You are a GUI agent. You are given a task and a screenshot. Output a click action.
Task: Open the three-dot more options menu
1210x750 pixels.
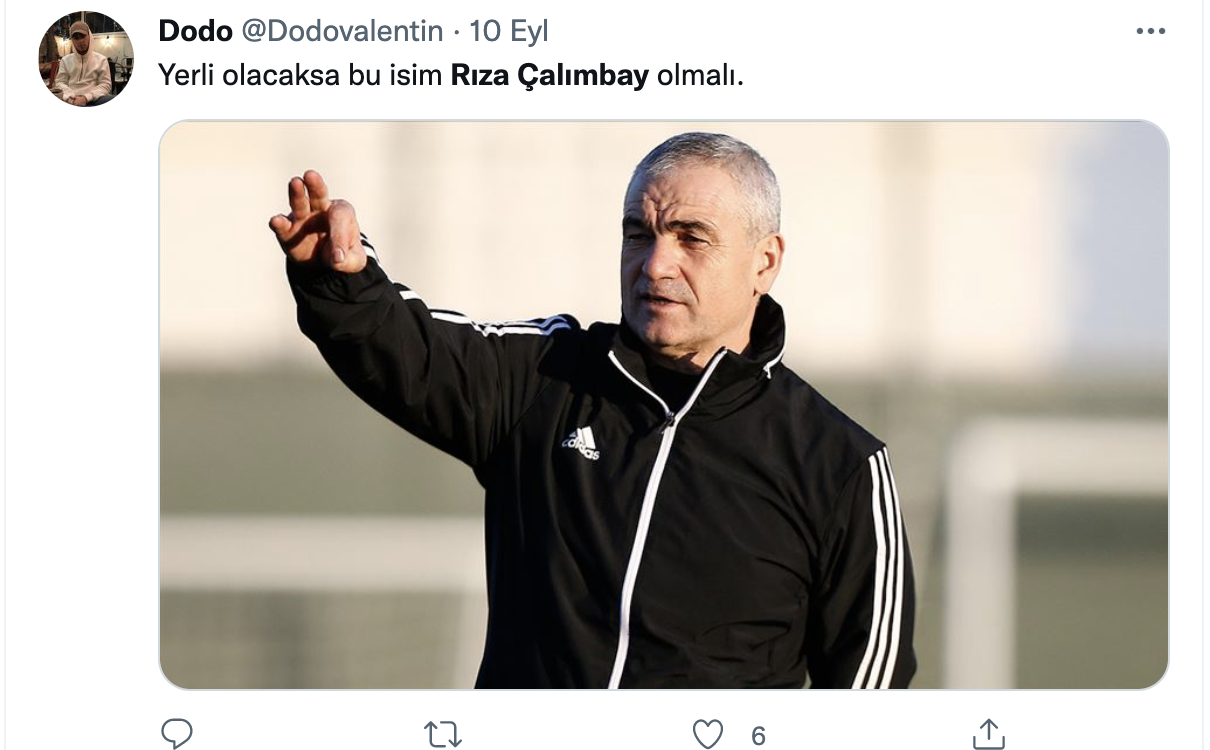click(x=1151, y=32)
